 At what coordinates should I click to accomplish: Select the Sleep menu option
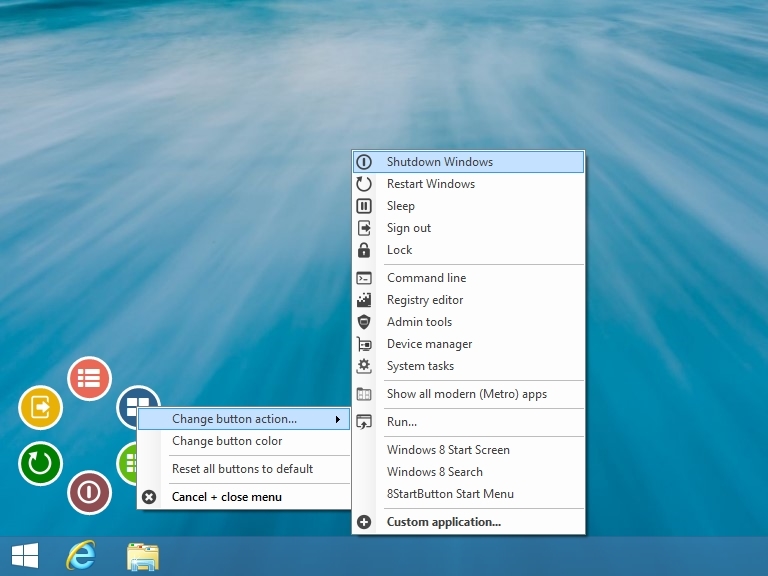click(468, 206)
